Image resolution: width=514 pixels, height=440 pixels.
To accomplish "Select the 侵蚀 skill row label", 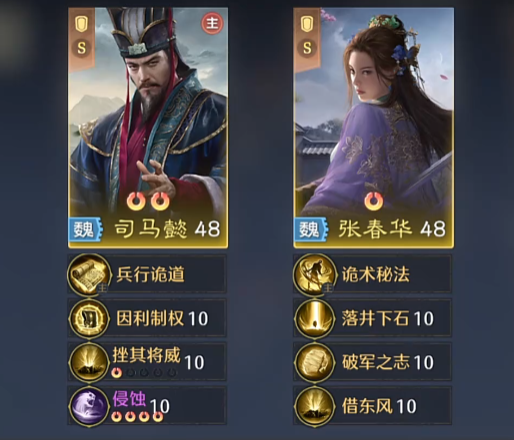I will (x=129, y=399).
